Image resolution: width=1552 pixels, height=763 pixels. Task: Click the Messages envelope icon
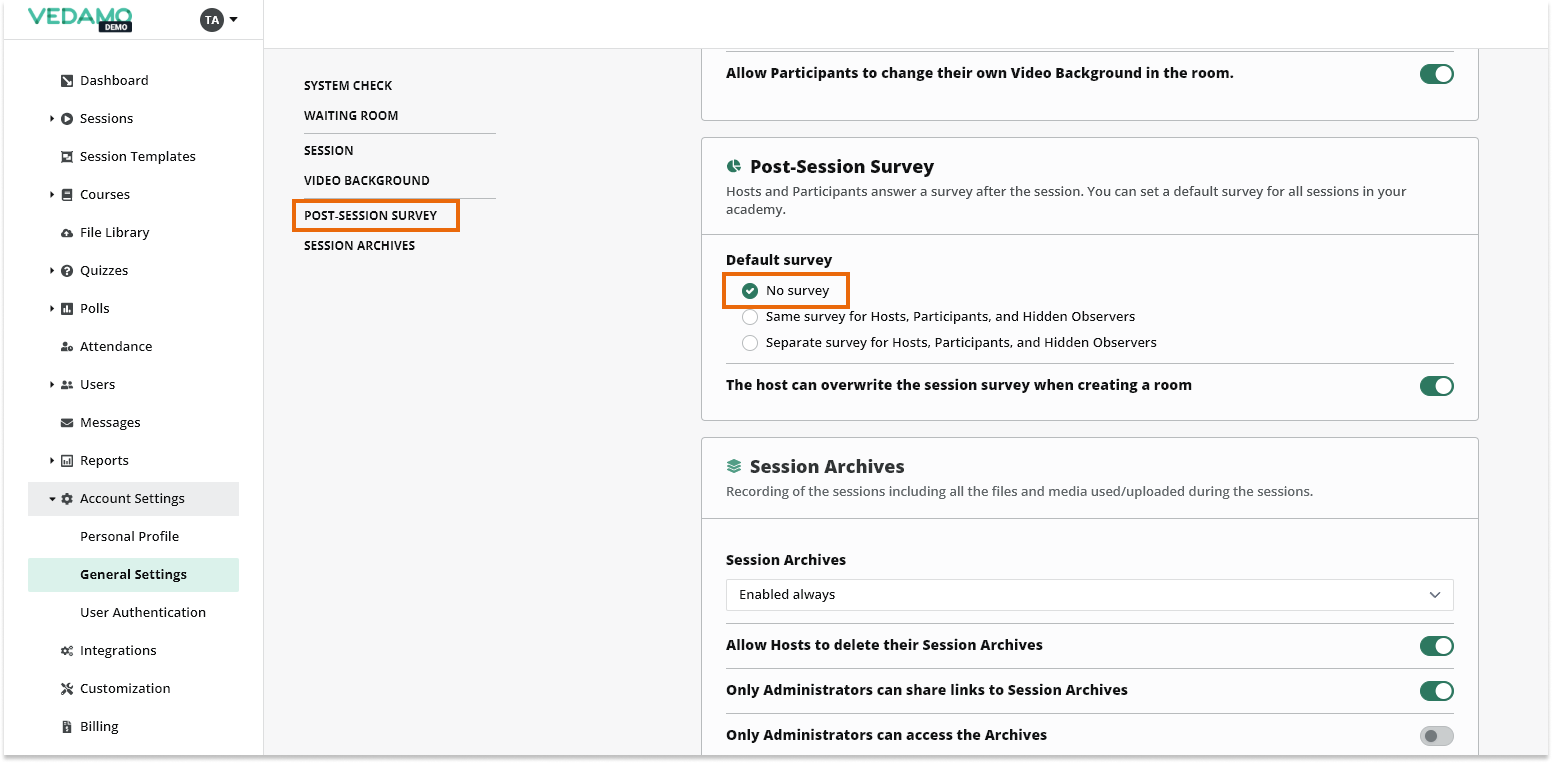[x=67, y=423]
